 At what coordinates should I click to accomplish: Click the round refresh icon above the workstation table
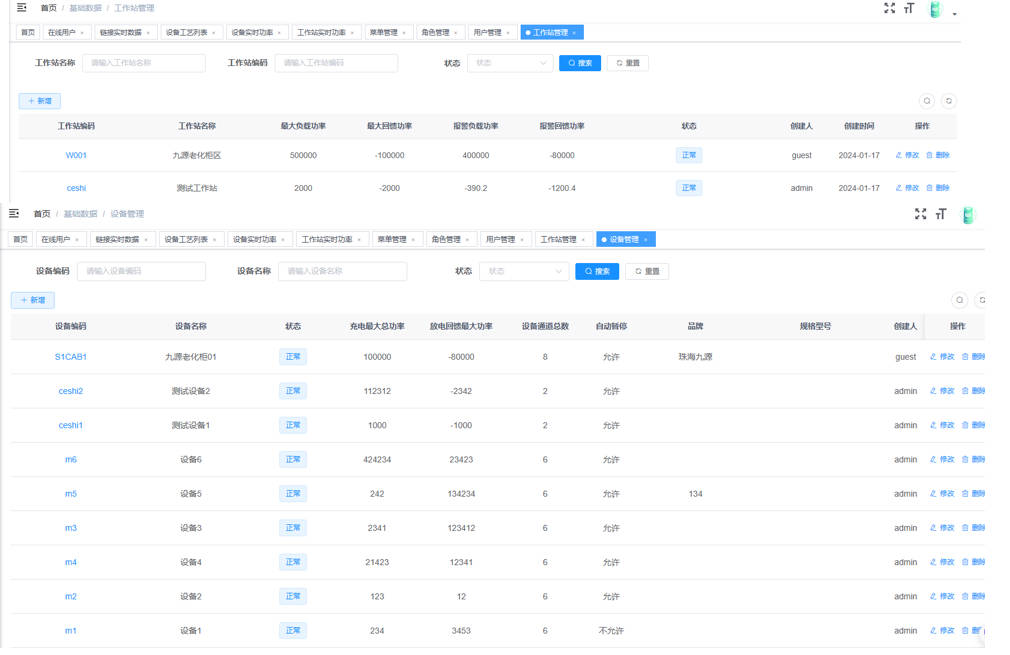[x=949, y=101]
